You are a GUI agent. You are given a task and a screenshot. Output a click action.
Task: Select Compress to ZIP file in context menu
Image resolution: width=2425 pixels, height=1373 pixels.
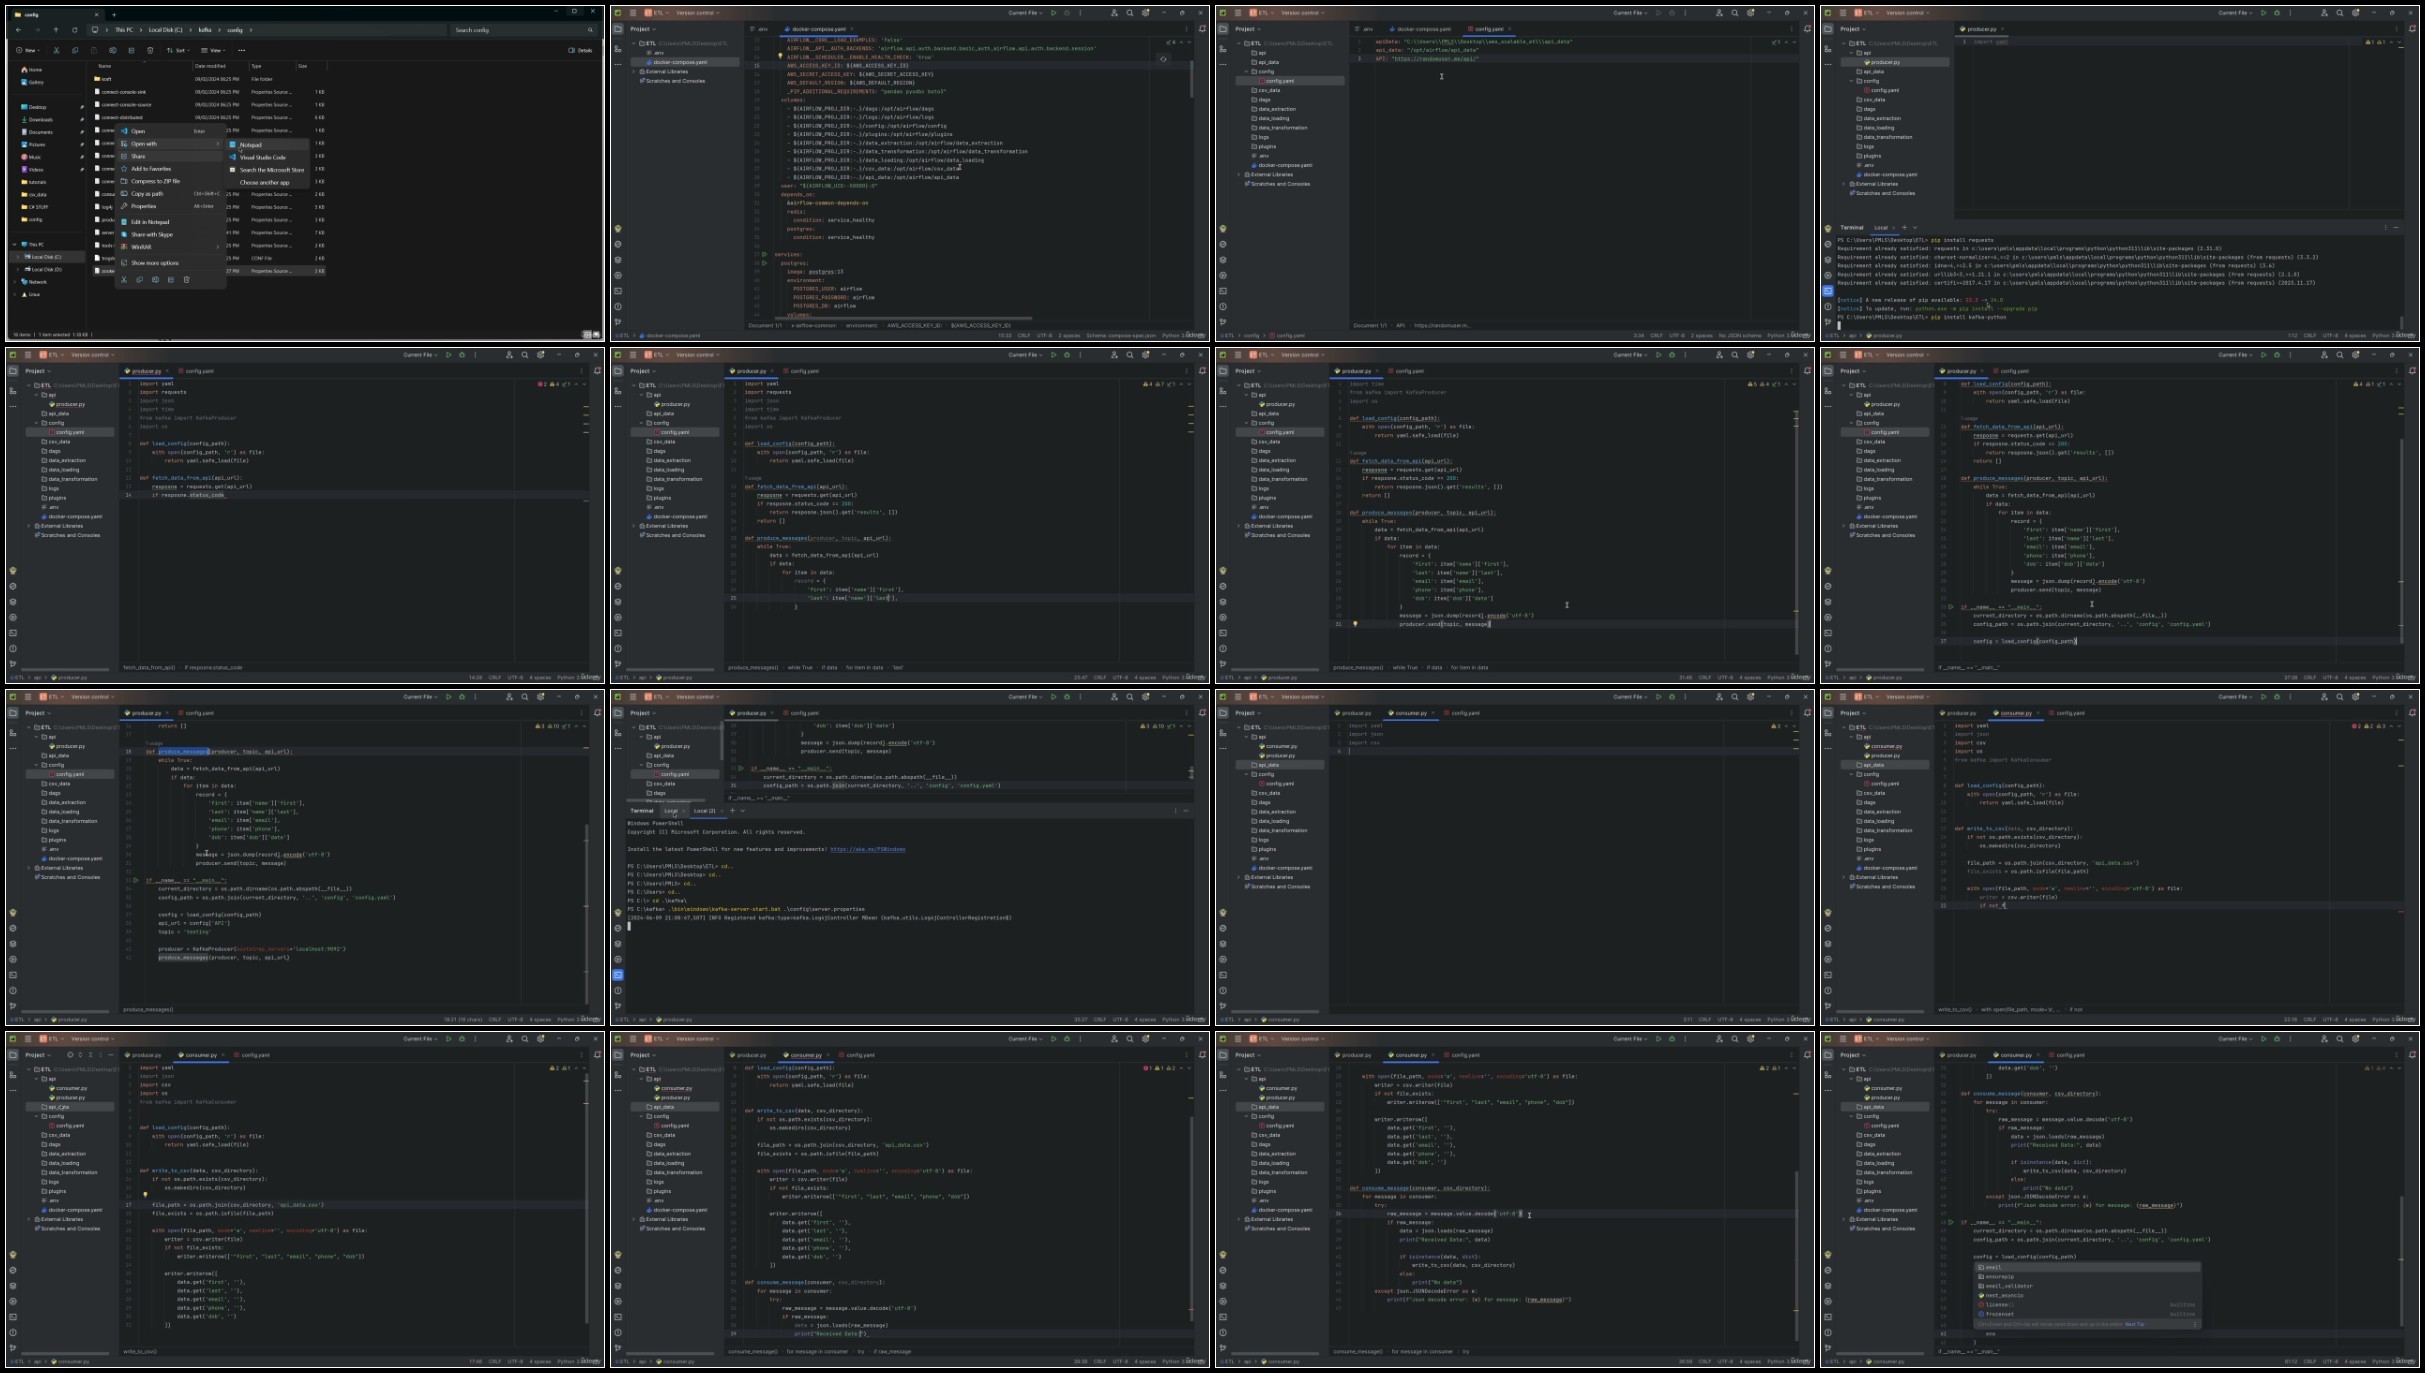click(170, 181)
